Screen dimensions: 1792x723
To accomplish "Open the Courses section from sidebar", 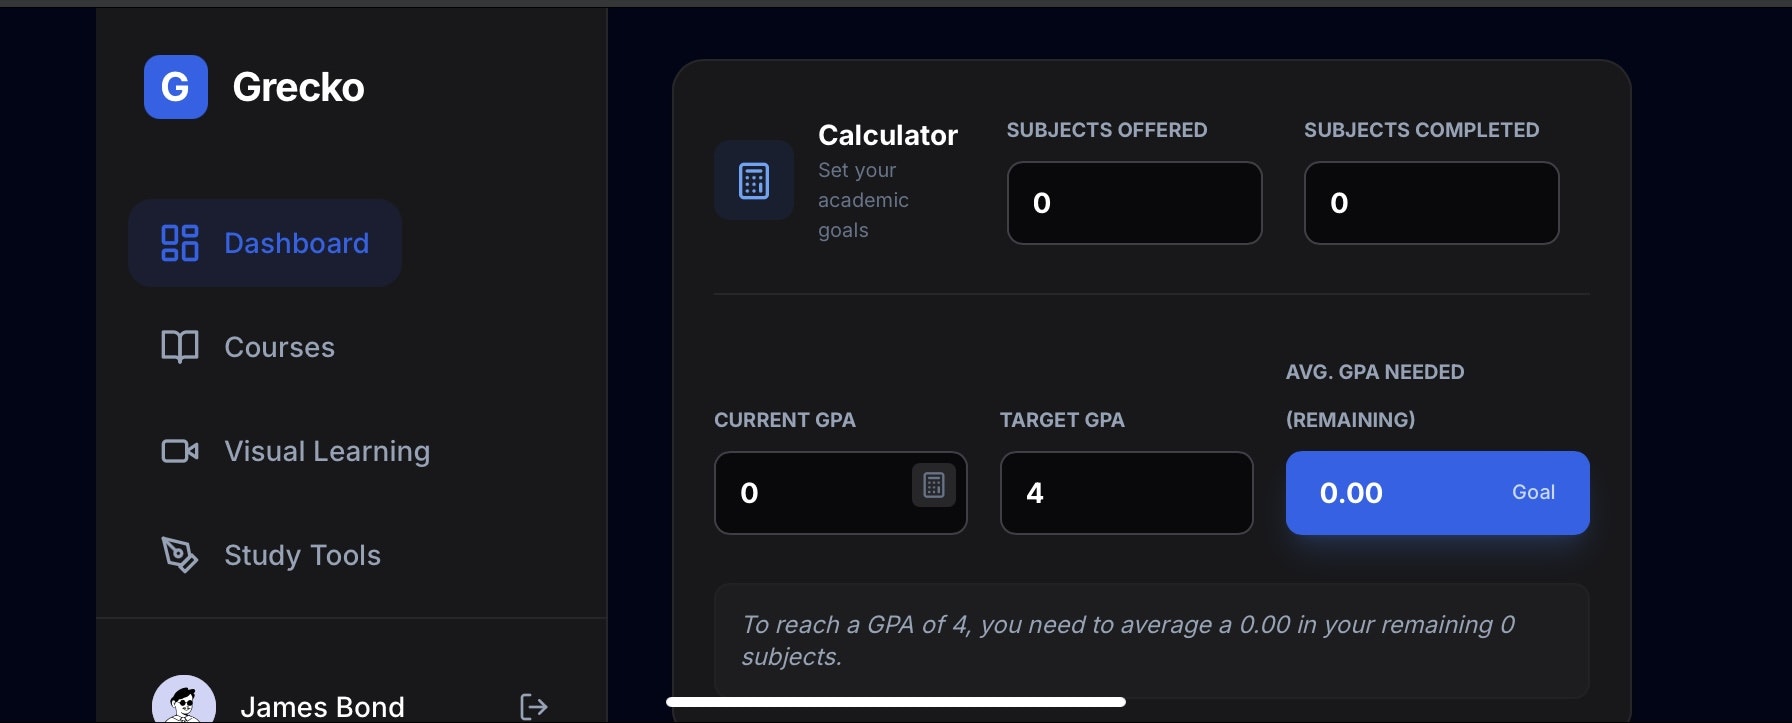I will click(279, 347).
